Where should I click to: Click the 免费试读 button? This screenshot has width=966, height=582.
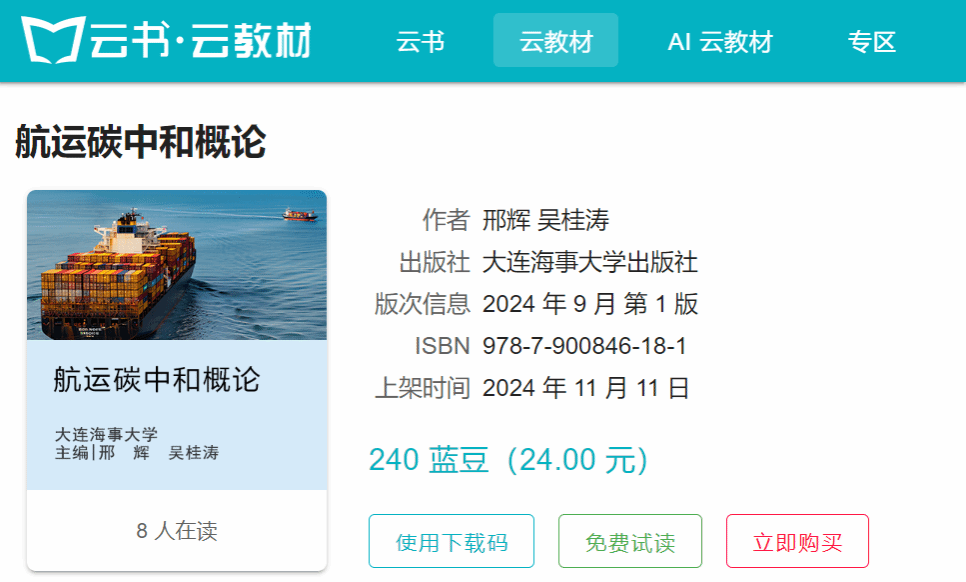point(630,541)
